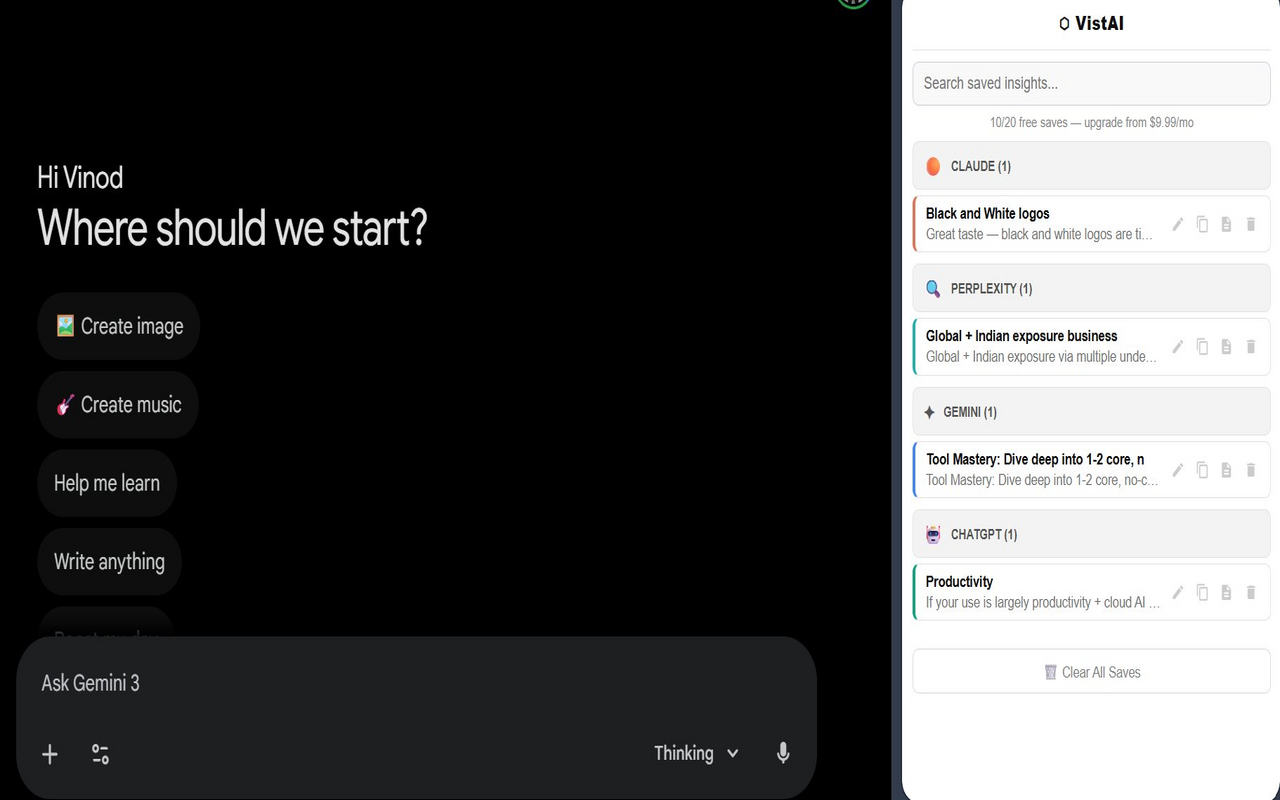The width and height of the screenshot is (1280, 800).
Task: Collapse the PERPLEXITY (1) group
Action: point(1091,289)
